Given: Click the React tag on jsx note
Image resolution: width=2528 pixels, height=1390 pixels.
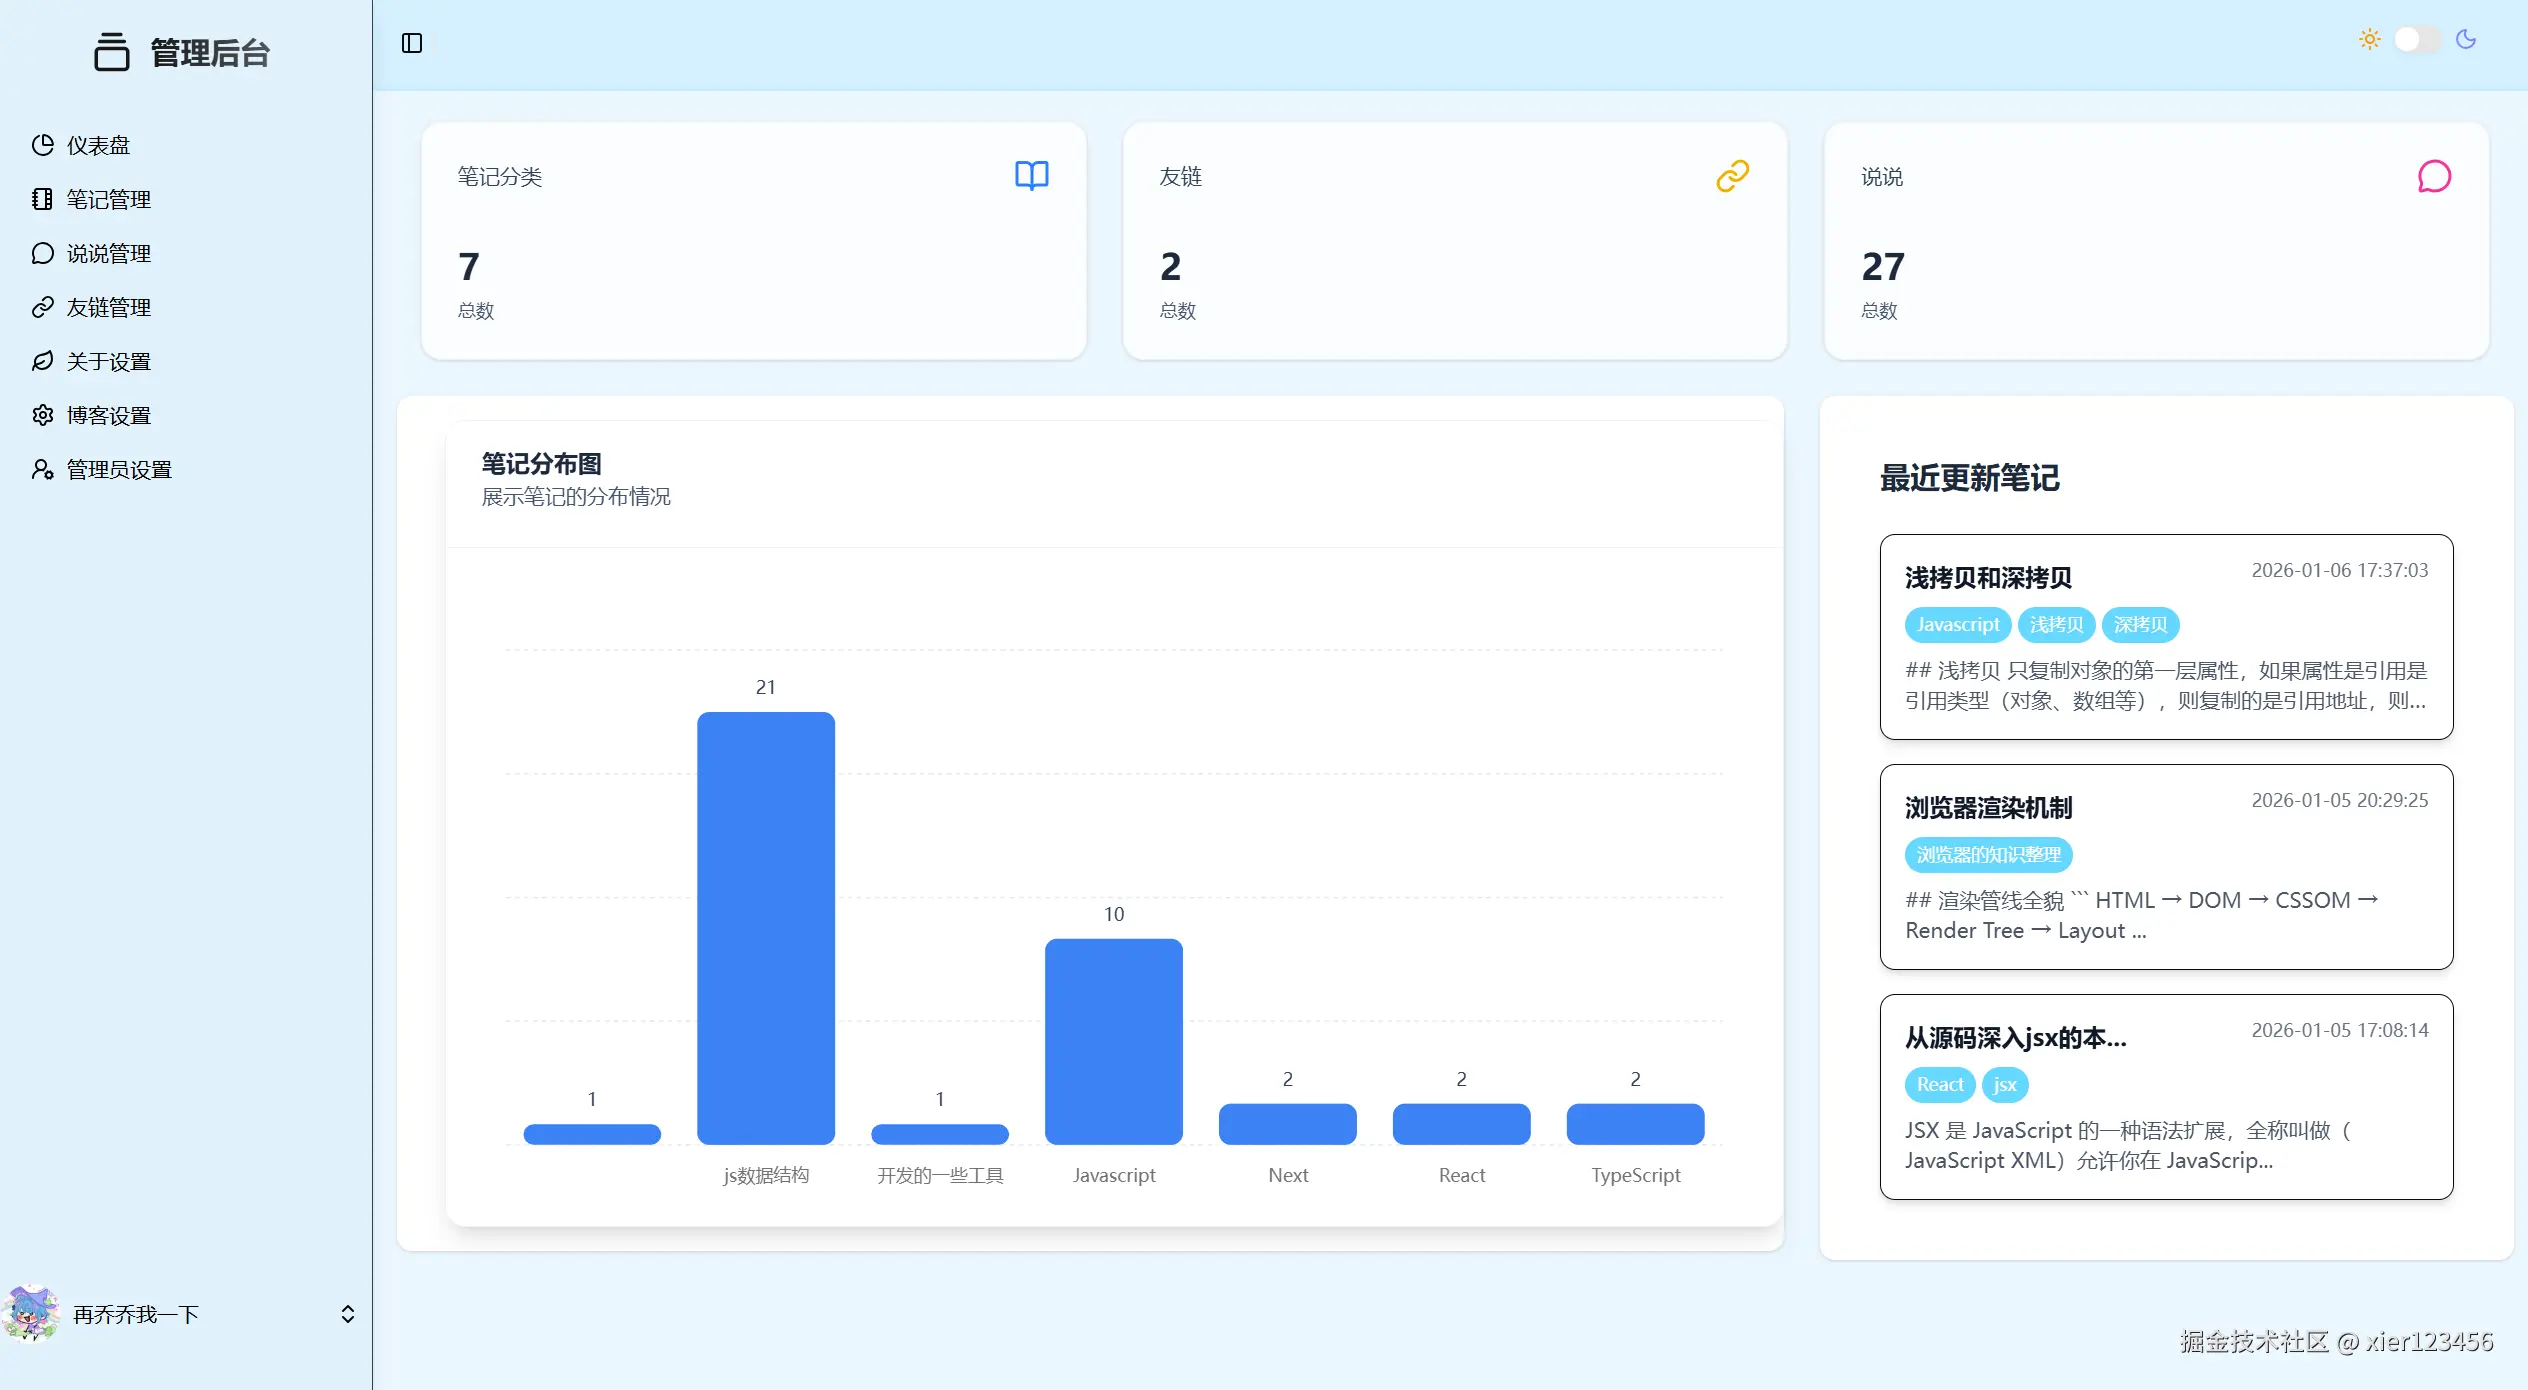Looking at the screenshot, I should (1939, 1085).
